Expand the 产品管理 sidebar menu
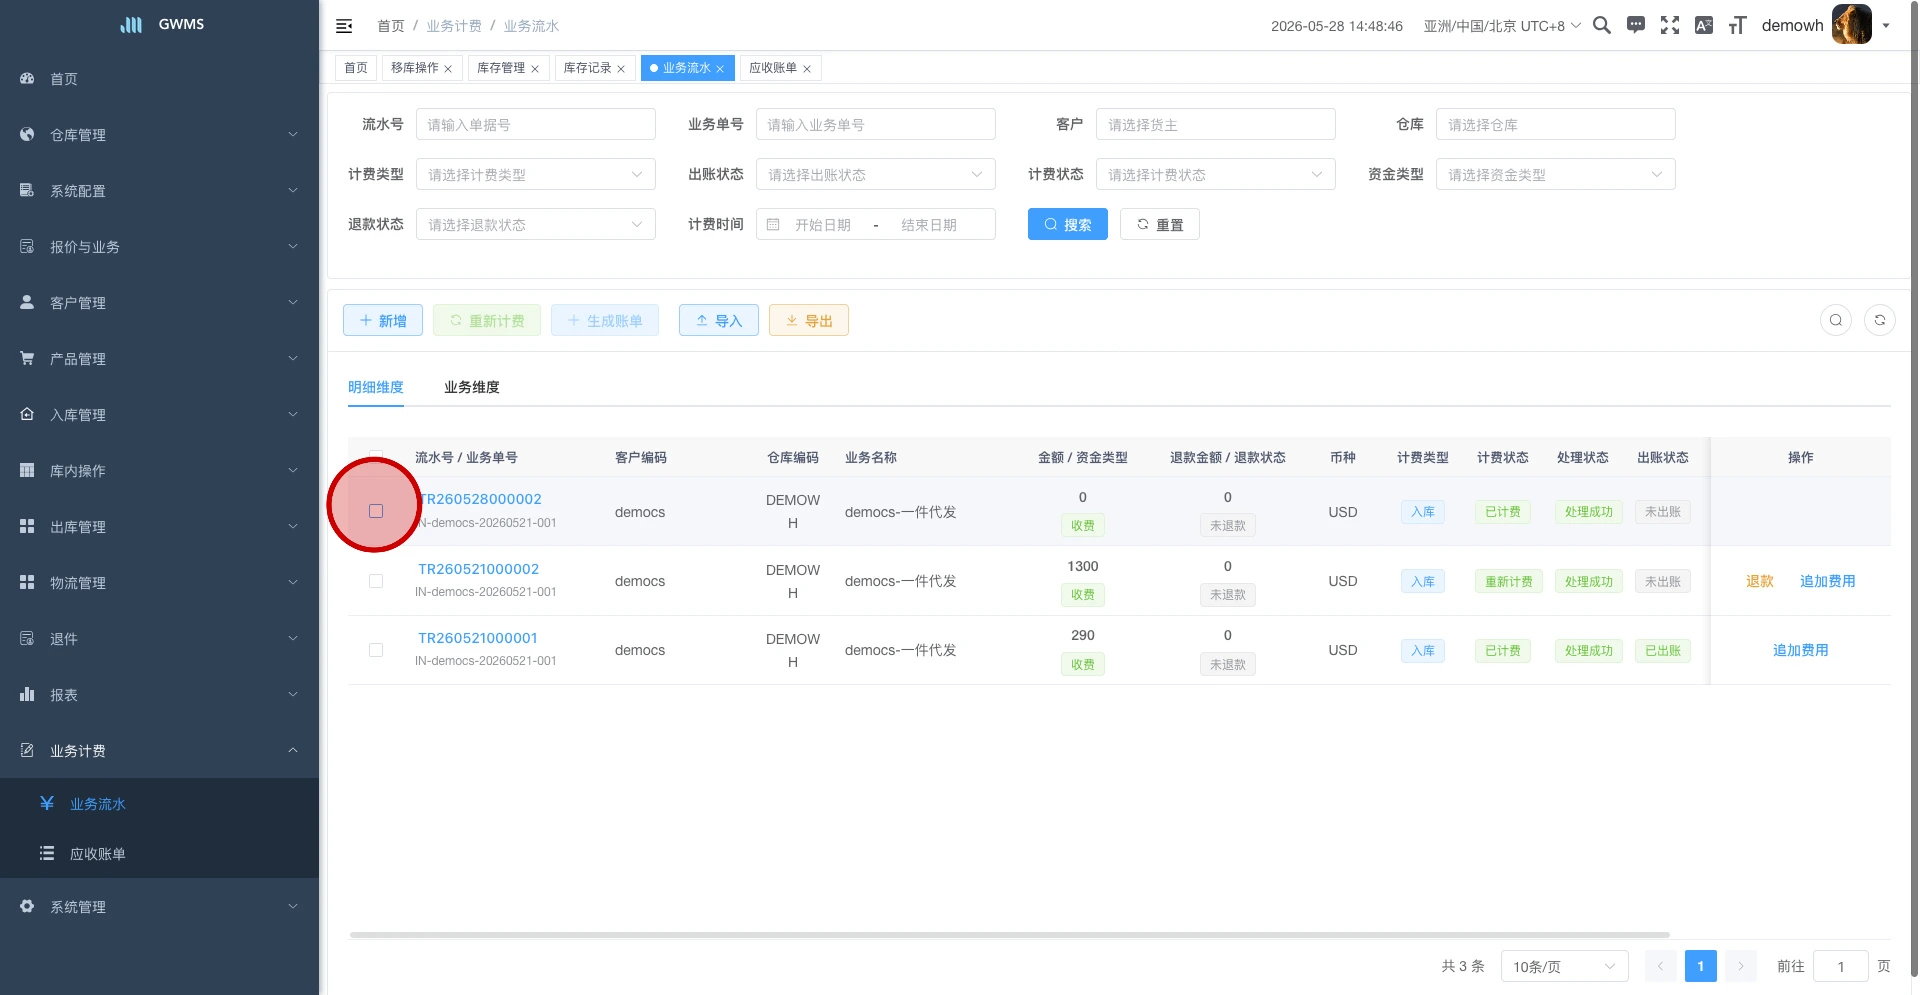The image size is (1920, 995). tap(159, 359)
